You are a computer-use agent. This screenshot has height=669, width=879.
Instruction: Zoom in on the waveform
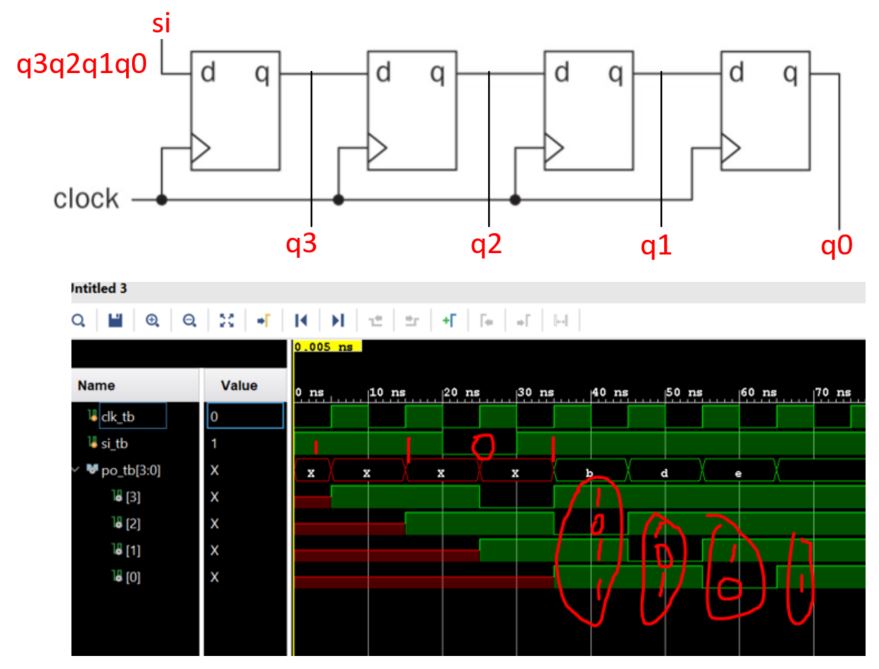click(152, 321)
